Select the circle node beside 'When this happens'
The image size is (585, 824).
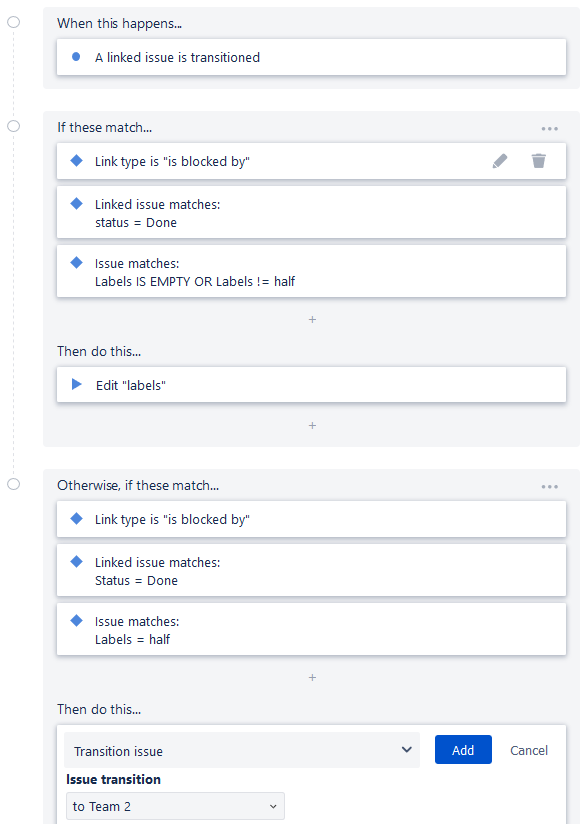(x=14, y=22)
